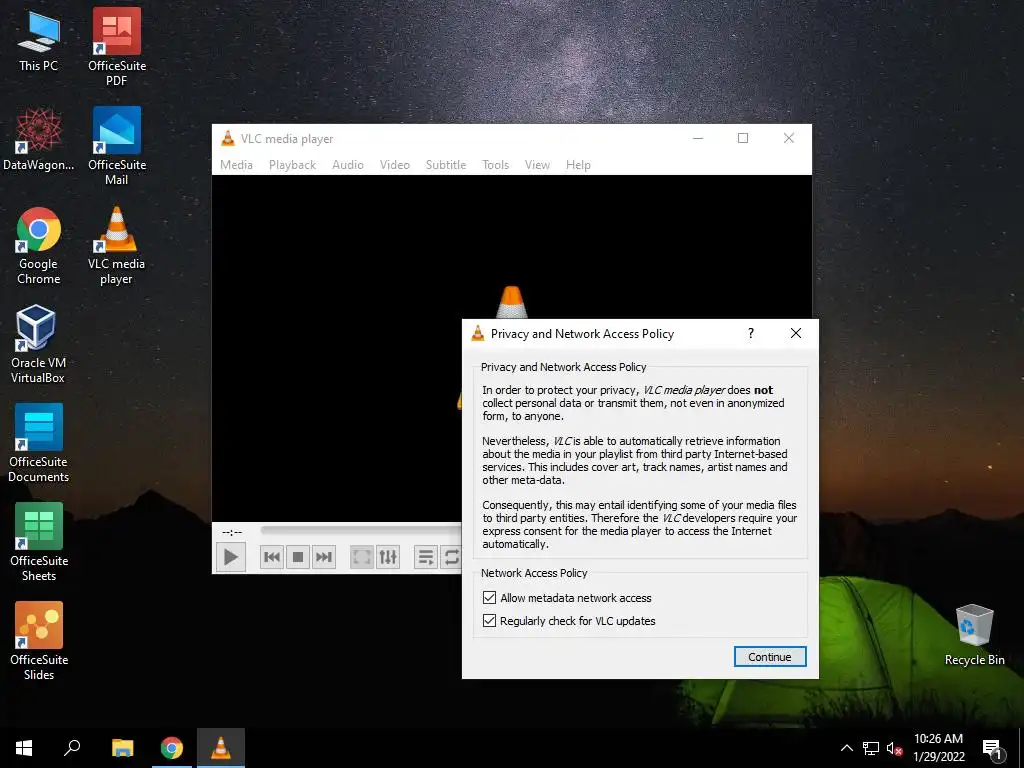Click the muted volume tray icon
The width and height of the screenshot is (1024, 768).
(x=894, y=748)
